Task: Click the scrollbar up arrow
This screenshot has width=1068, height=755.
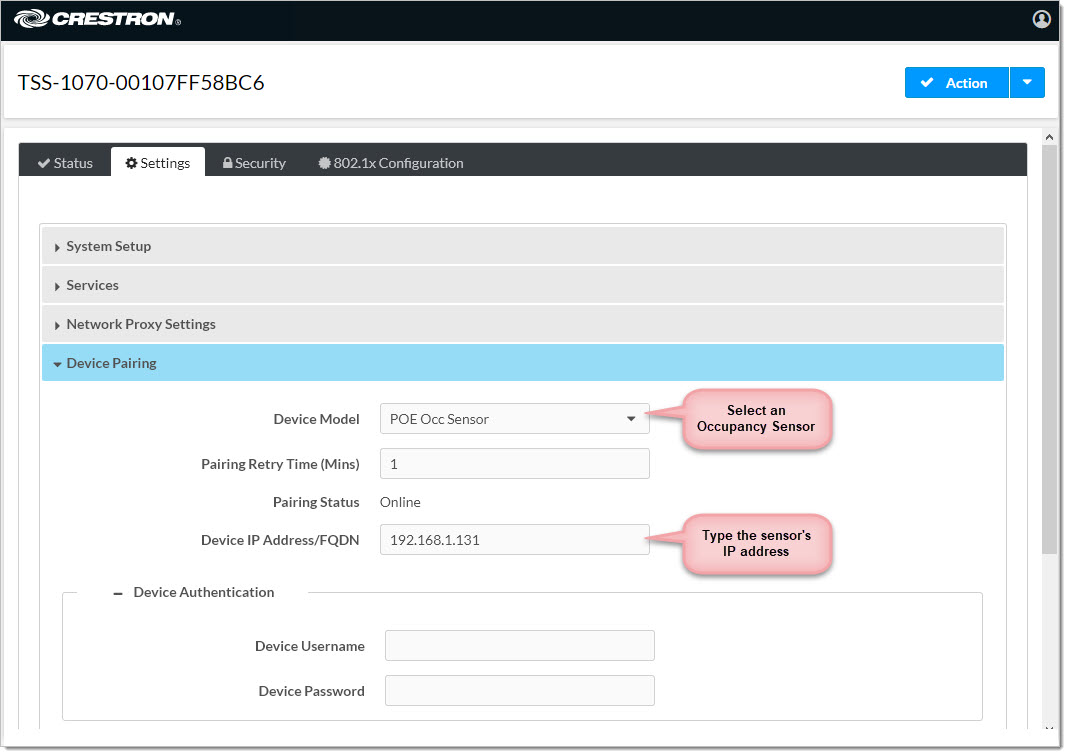Action: pos(1049,137)
